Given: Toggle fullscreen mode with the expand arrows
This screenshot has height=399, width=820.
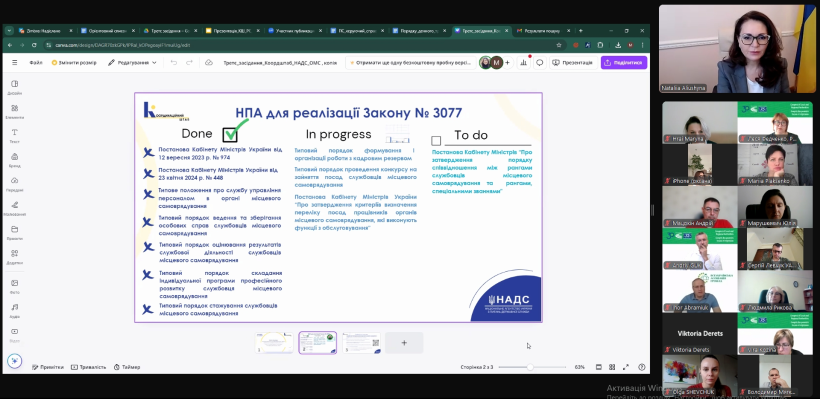Looking at the screenshot, I should coord(625,367).
